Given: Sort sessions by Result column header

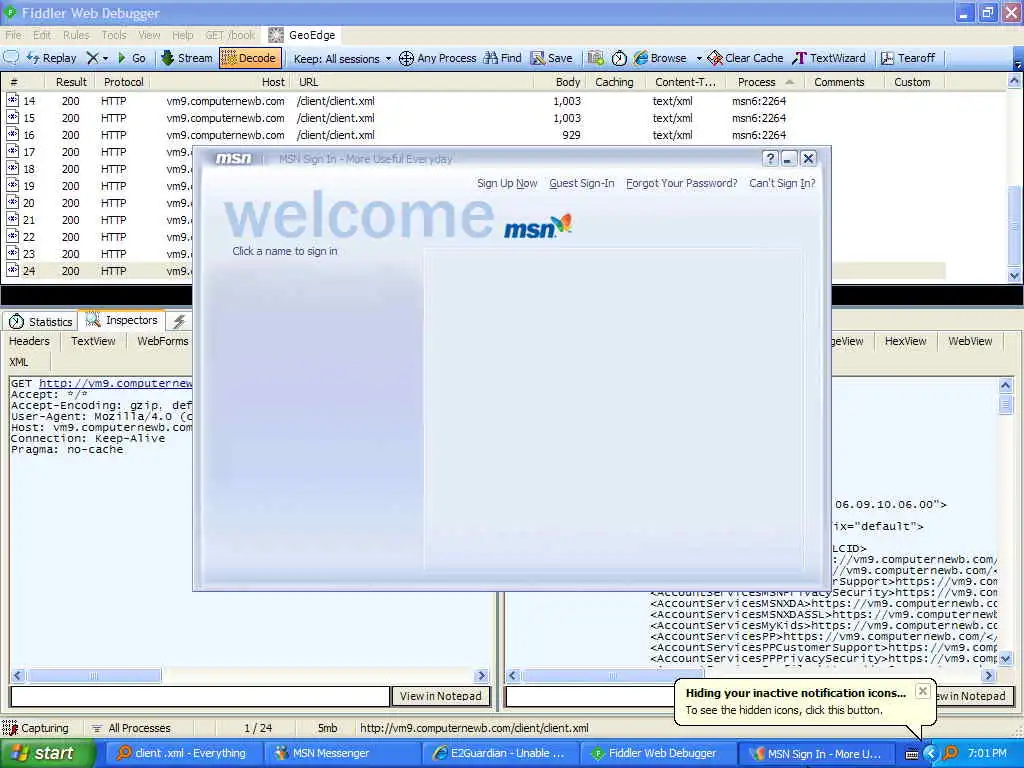Looking at the screenshot, I should pyautogui.click(x=71, y=82).
